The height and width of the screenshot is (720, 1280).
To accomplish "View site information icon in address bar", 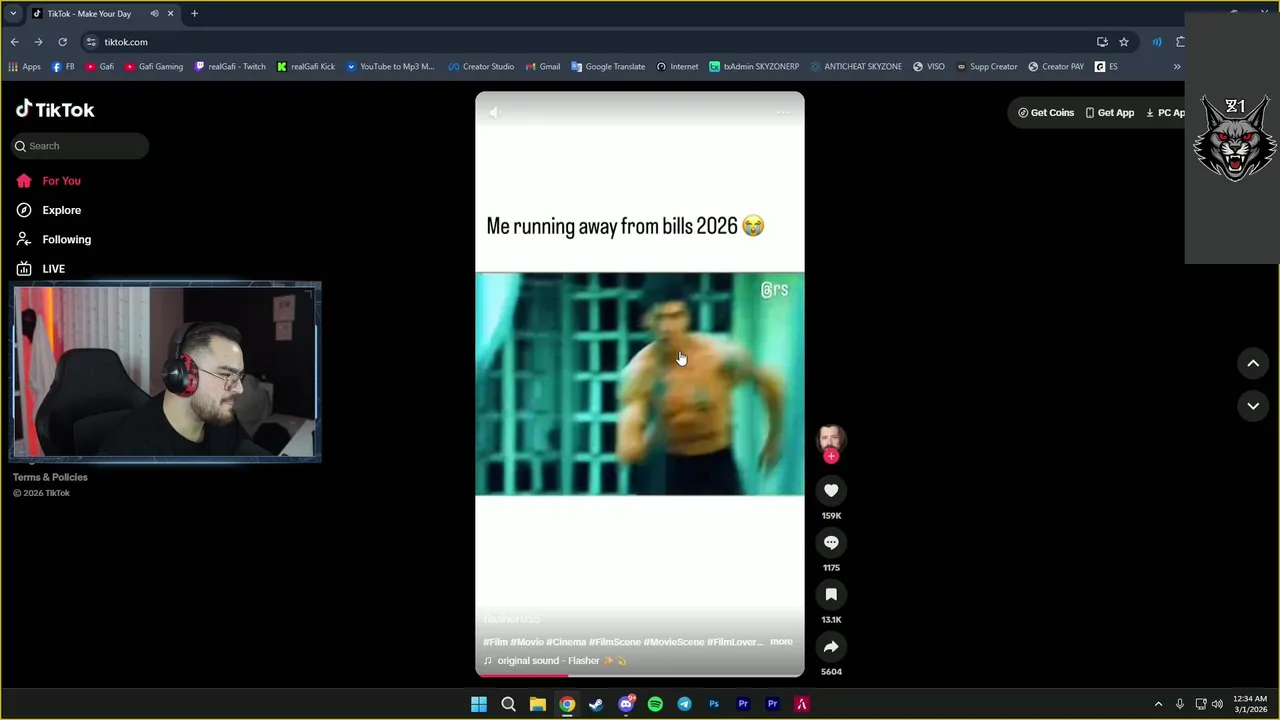I will [x=91, y=42].
